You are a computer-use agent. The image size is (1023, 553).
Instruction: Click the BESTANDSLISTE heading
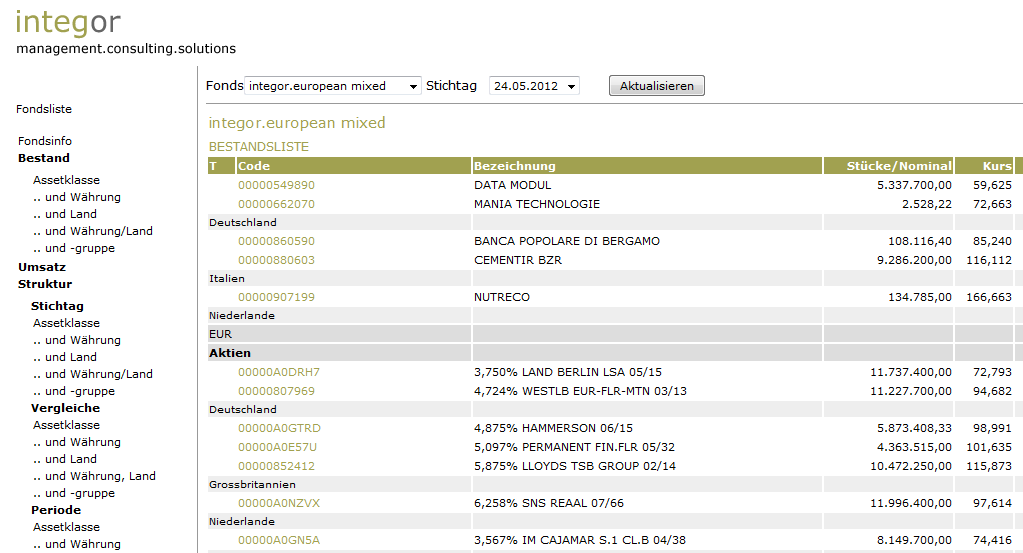258,147
